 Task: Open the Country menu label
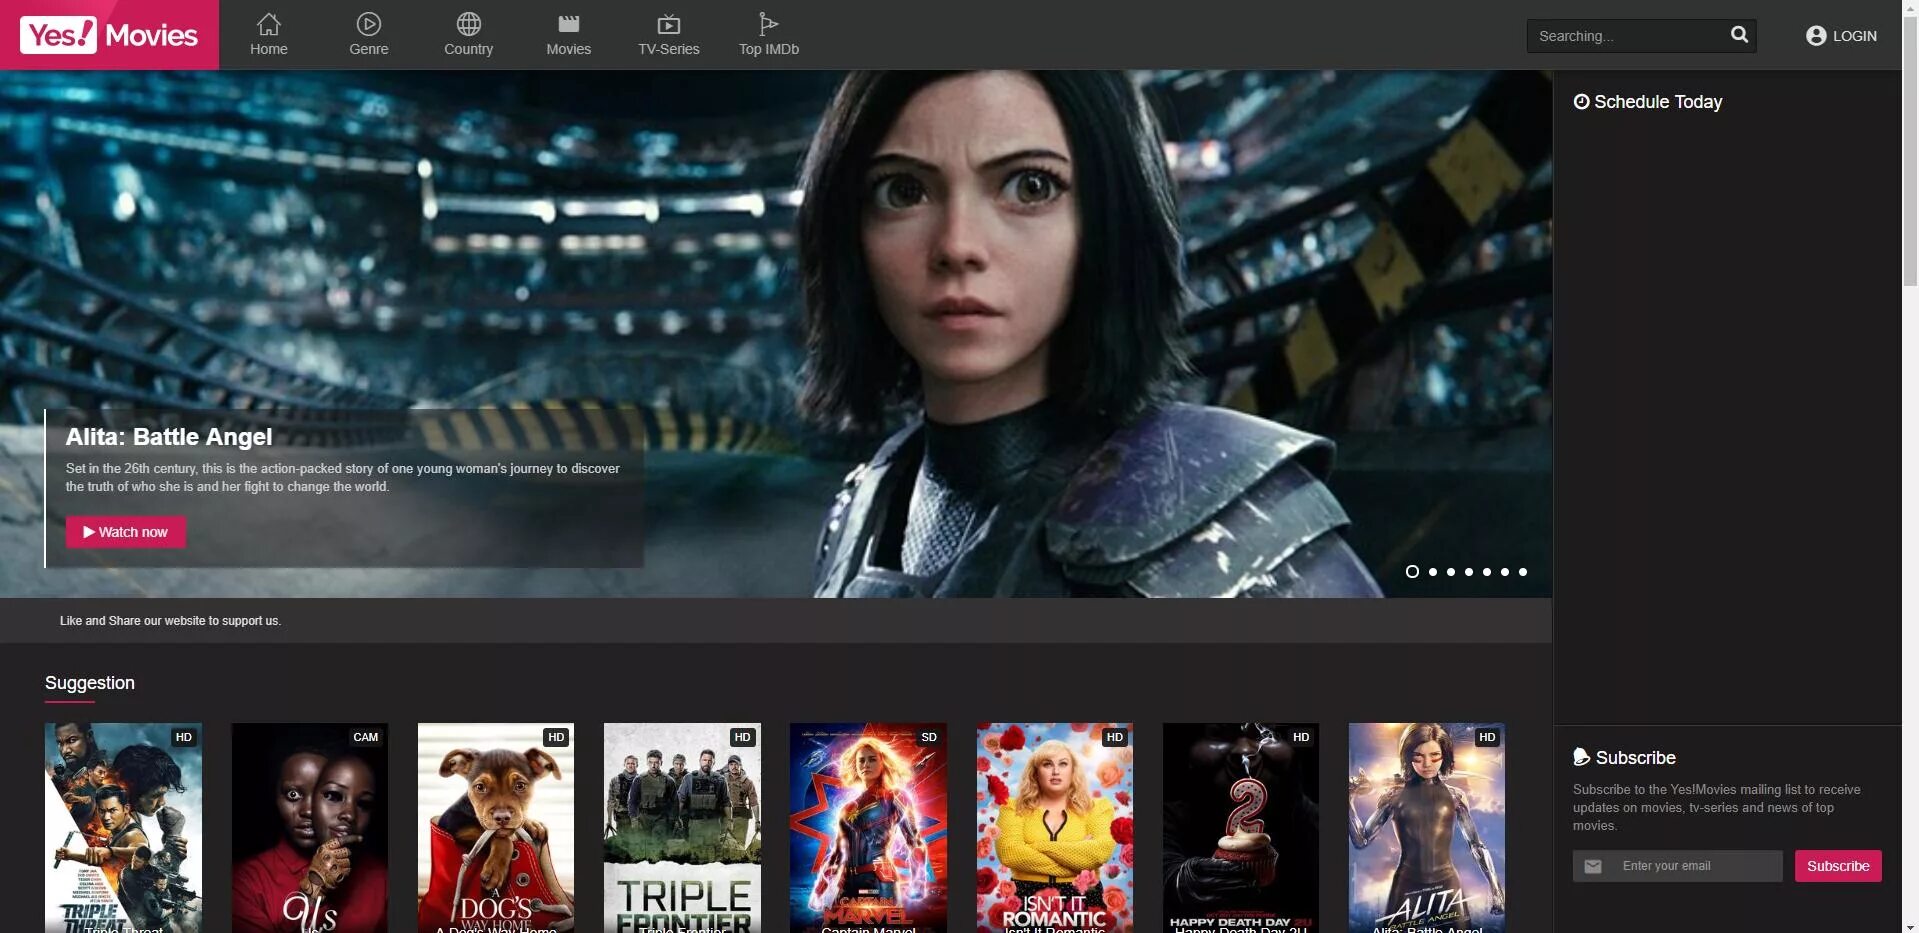469,49
